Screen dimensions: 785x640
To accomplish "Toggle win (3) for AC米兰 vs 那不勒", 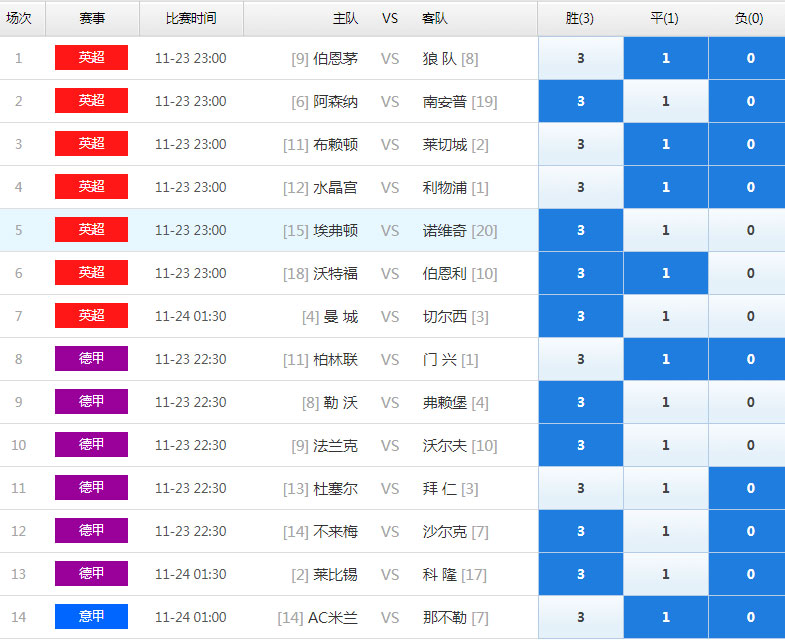I will pyautogui.click(x=581, y=617).
